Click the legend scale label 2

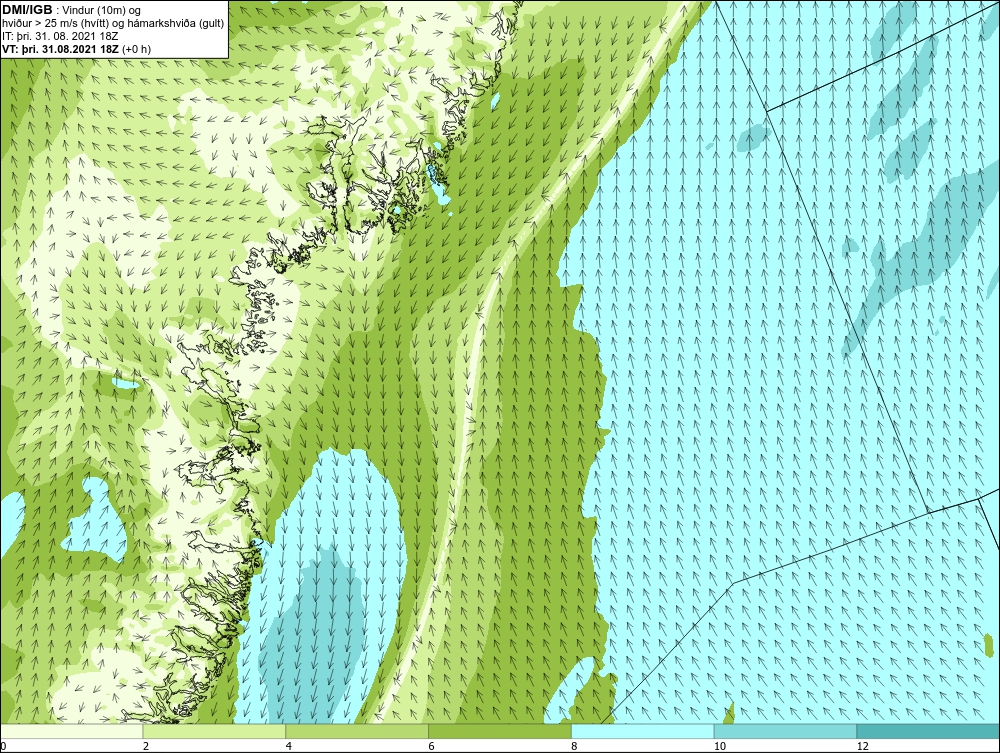coord(146,746)
